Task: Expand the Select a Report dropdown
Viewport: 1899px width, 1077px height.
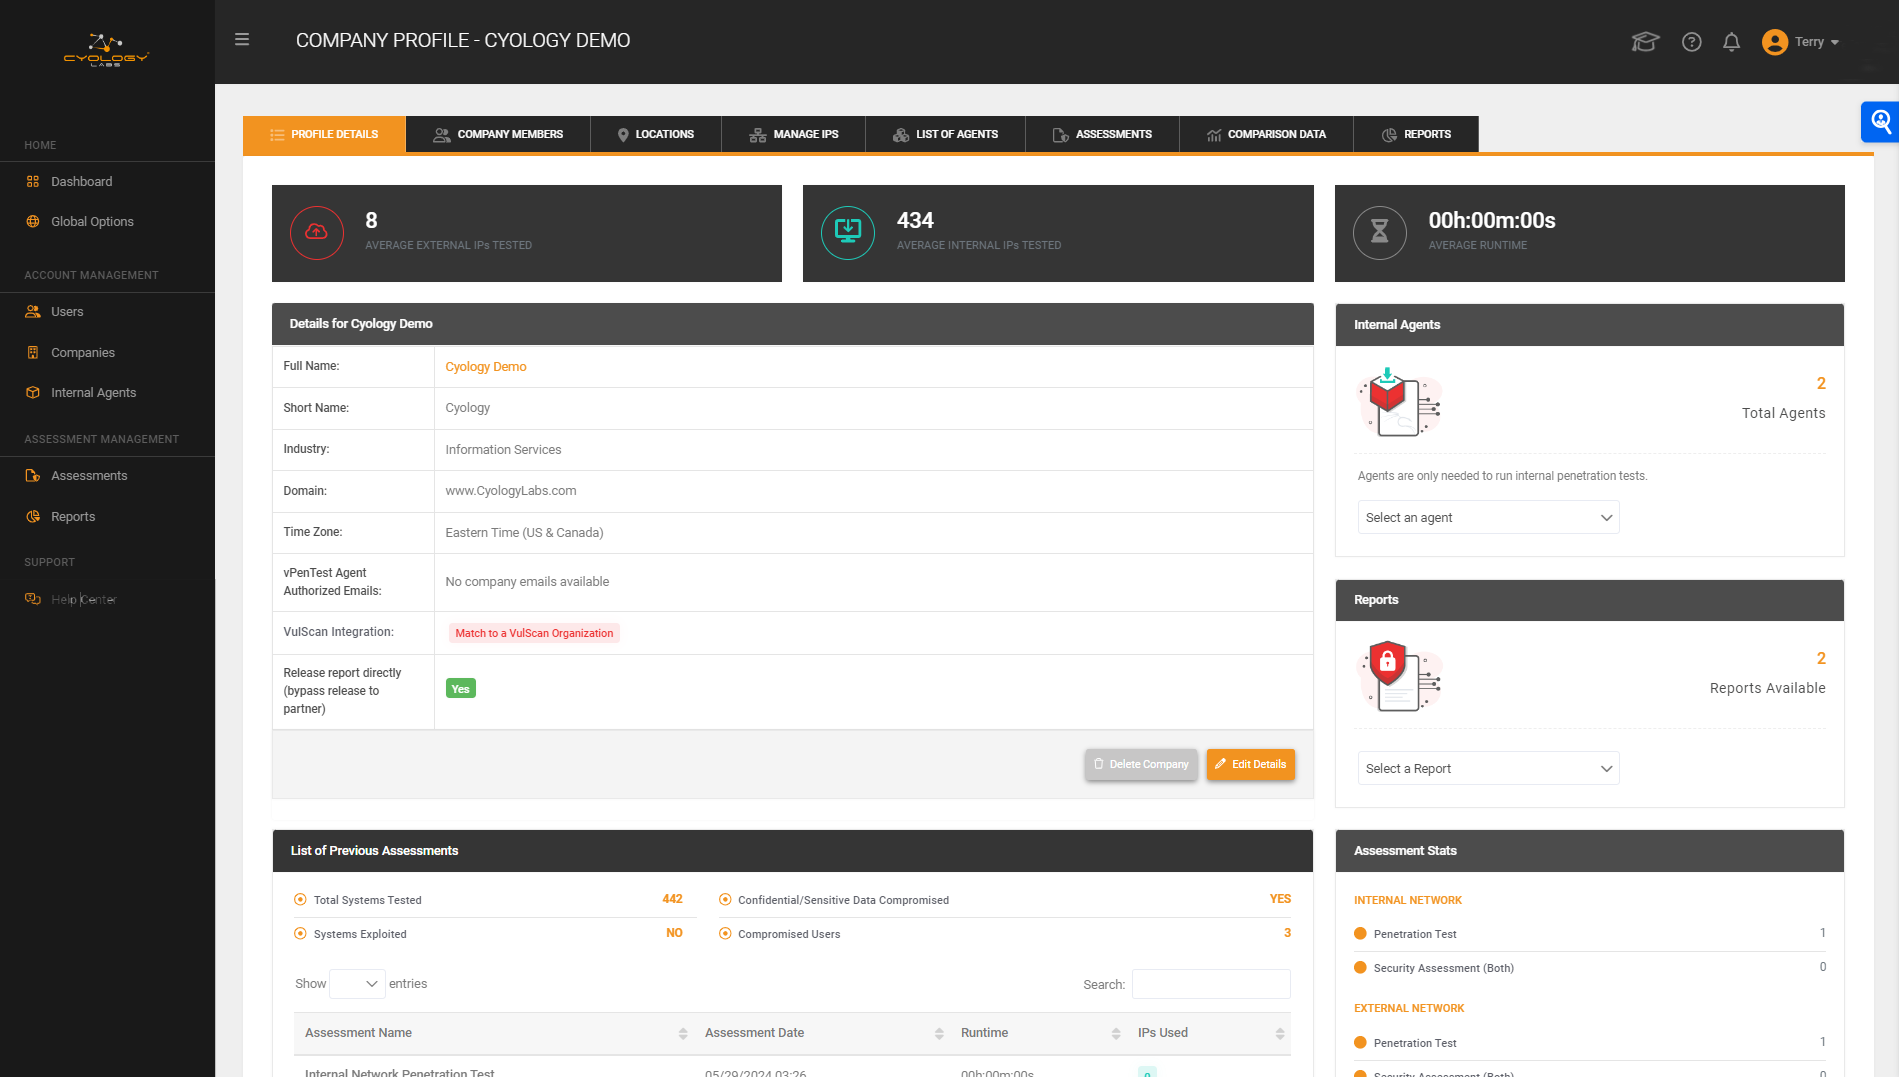Action: click(x=1488, y=768)
